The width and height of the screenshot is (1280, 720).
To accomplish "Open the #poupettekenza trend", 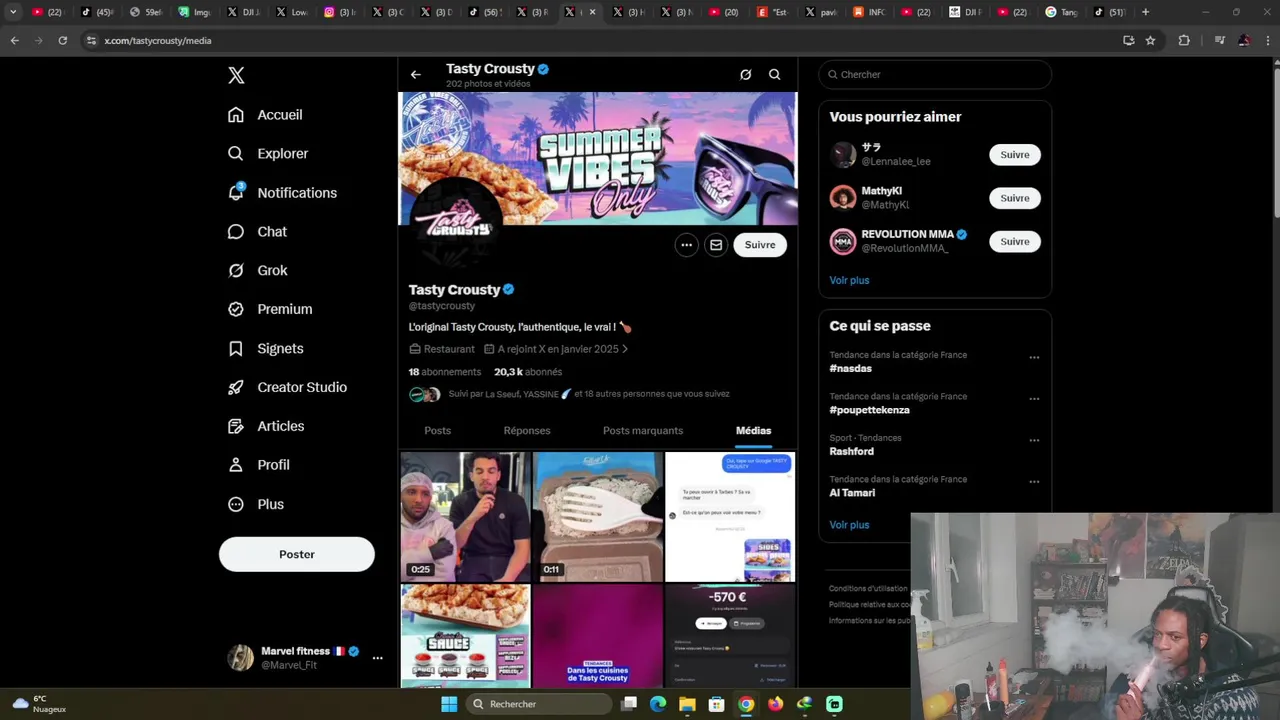I will [x=869, y=410].
